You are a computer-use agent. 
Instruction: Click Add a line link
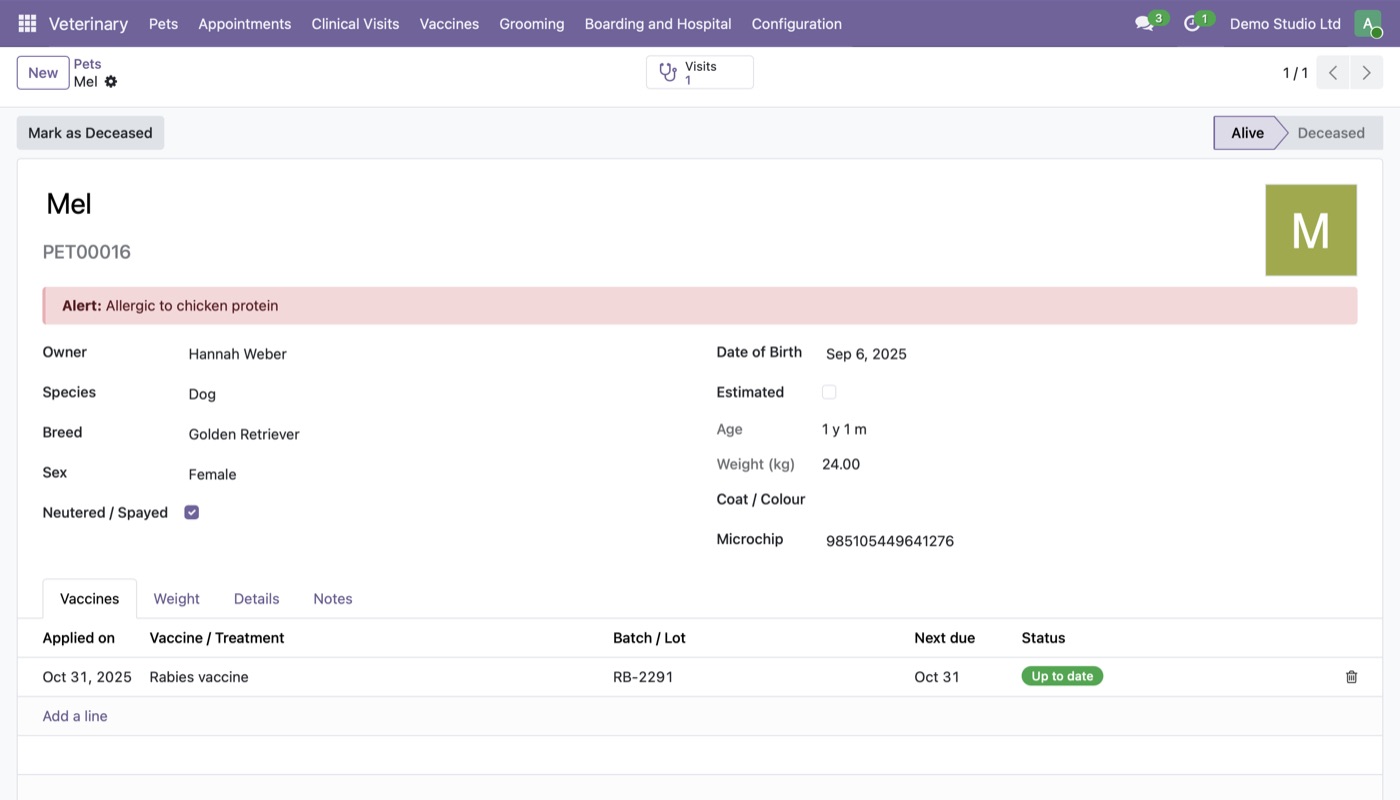[x=75, y=716]
